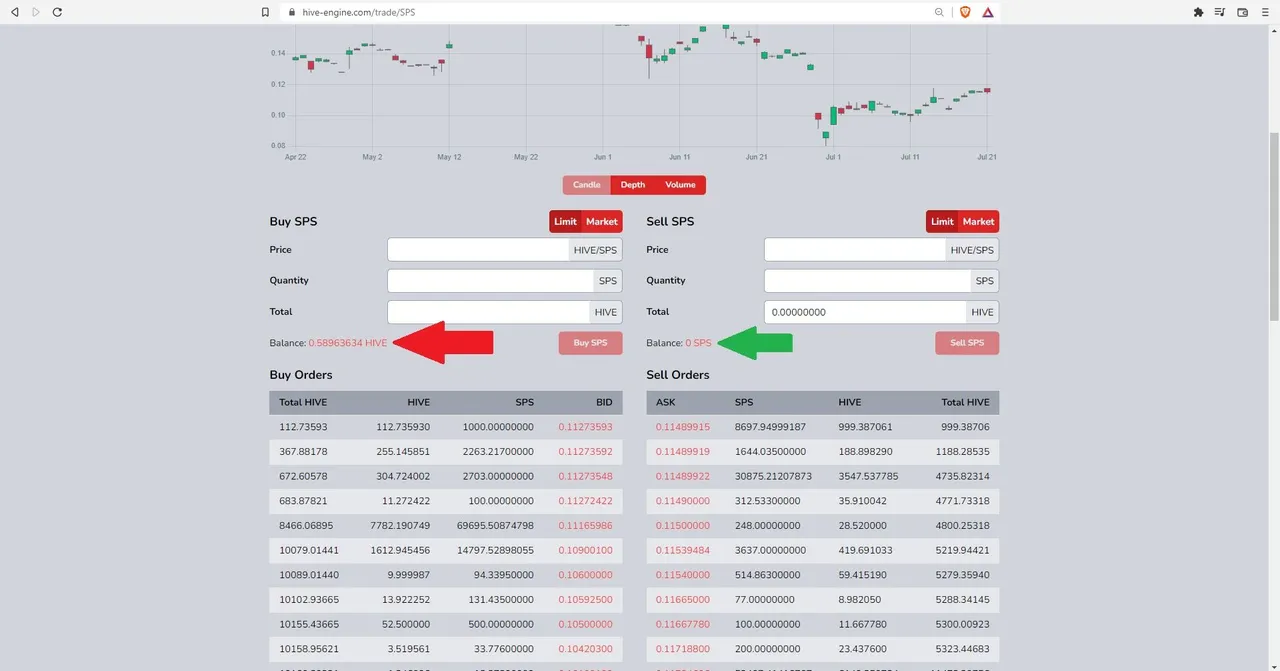Screen dimensions: 1280x671
Task: Click the 0 SPS balance link
Action: click(x=699, y=343)
